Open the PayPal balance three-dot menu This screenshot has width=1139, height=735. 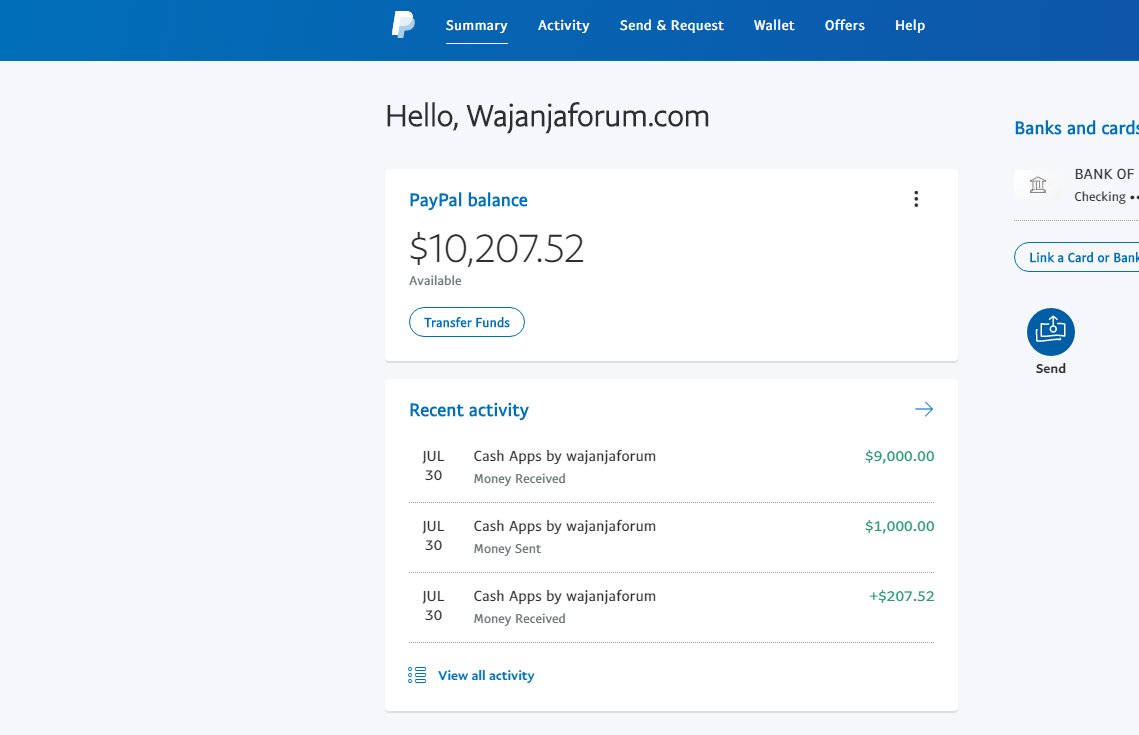pyautogui.click(x=916, y=199)
